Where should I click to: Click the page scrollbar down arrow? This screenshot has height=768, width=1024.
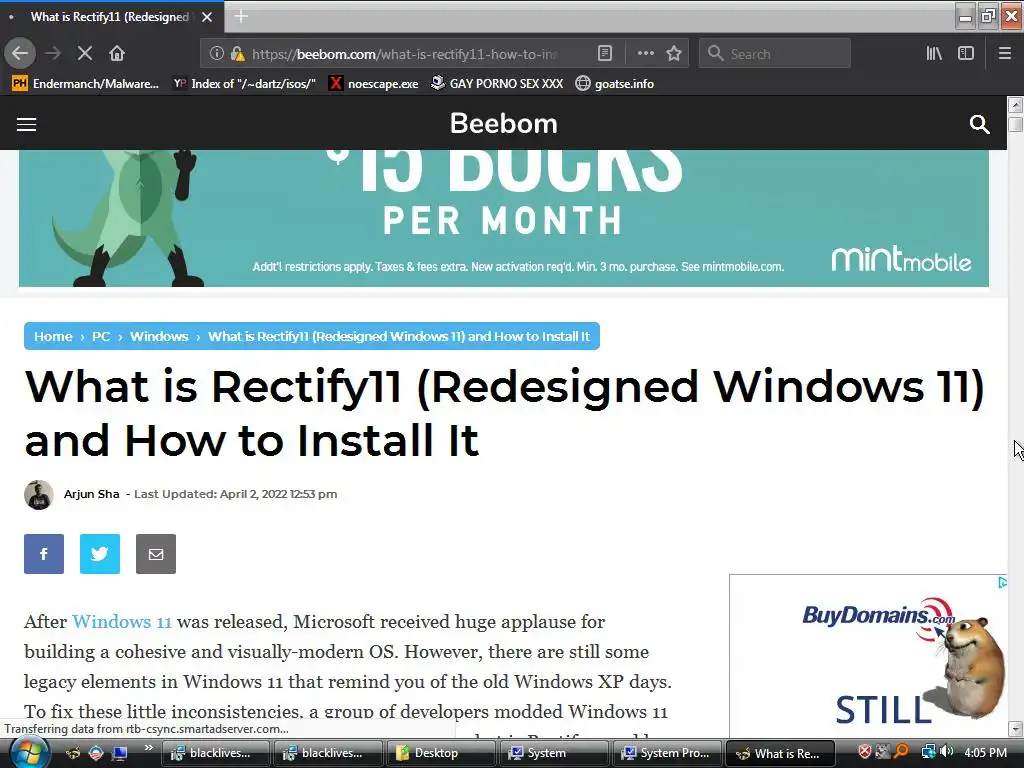(1016, 729)
